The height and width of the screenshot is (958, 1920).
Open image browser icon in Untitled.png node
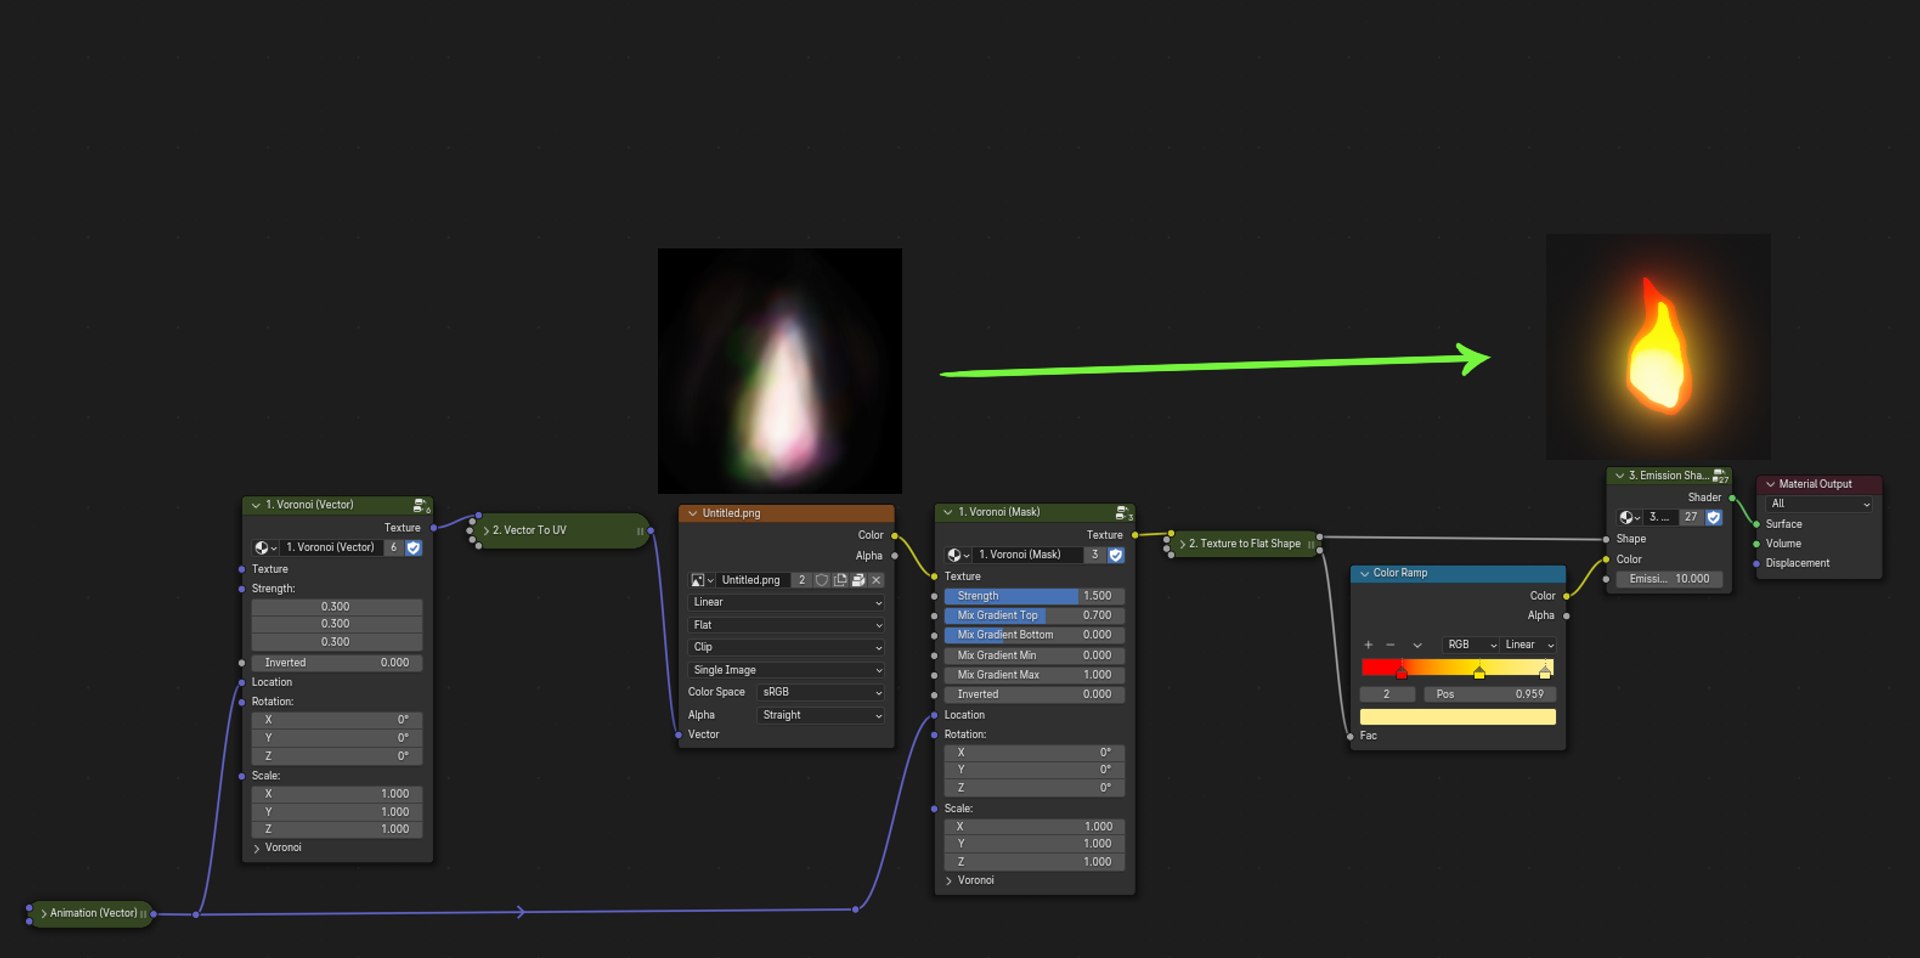(x=702, y=580)
